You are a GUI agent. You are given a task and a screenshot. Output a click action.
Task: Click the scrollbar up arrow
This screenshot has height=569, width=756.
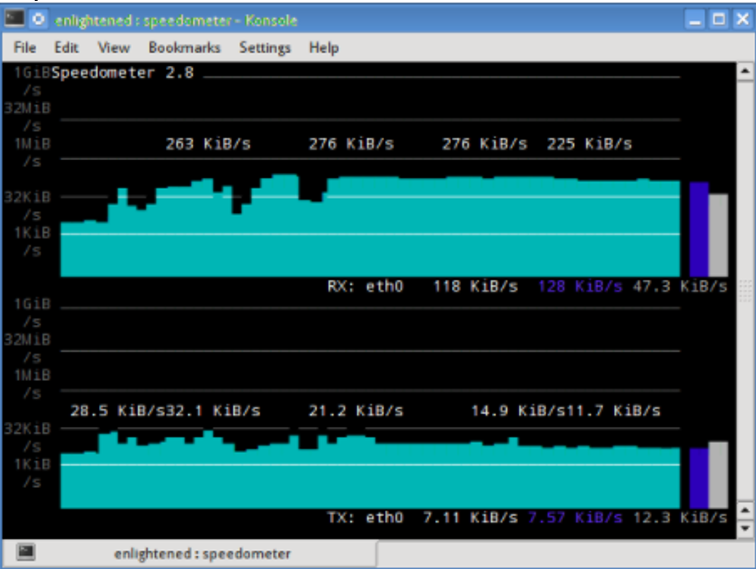point(744,72)
